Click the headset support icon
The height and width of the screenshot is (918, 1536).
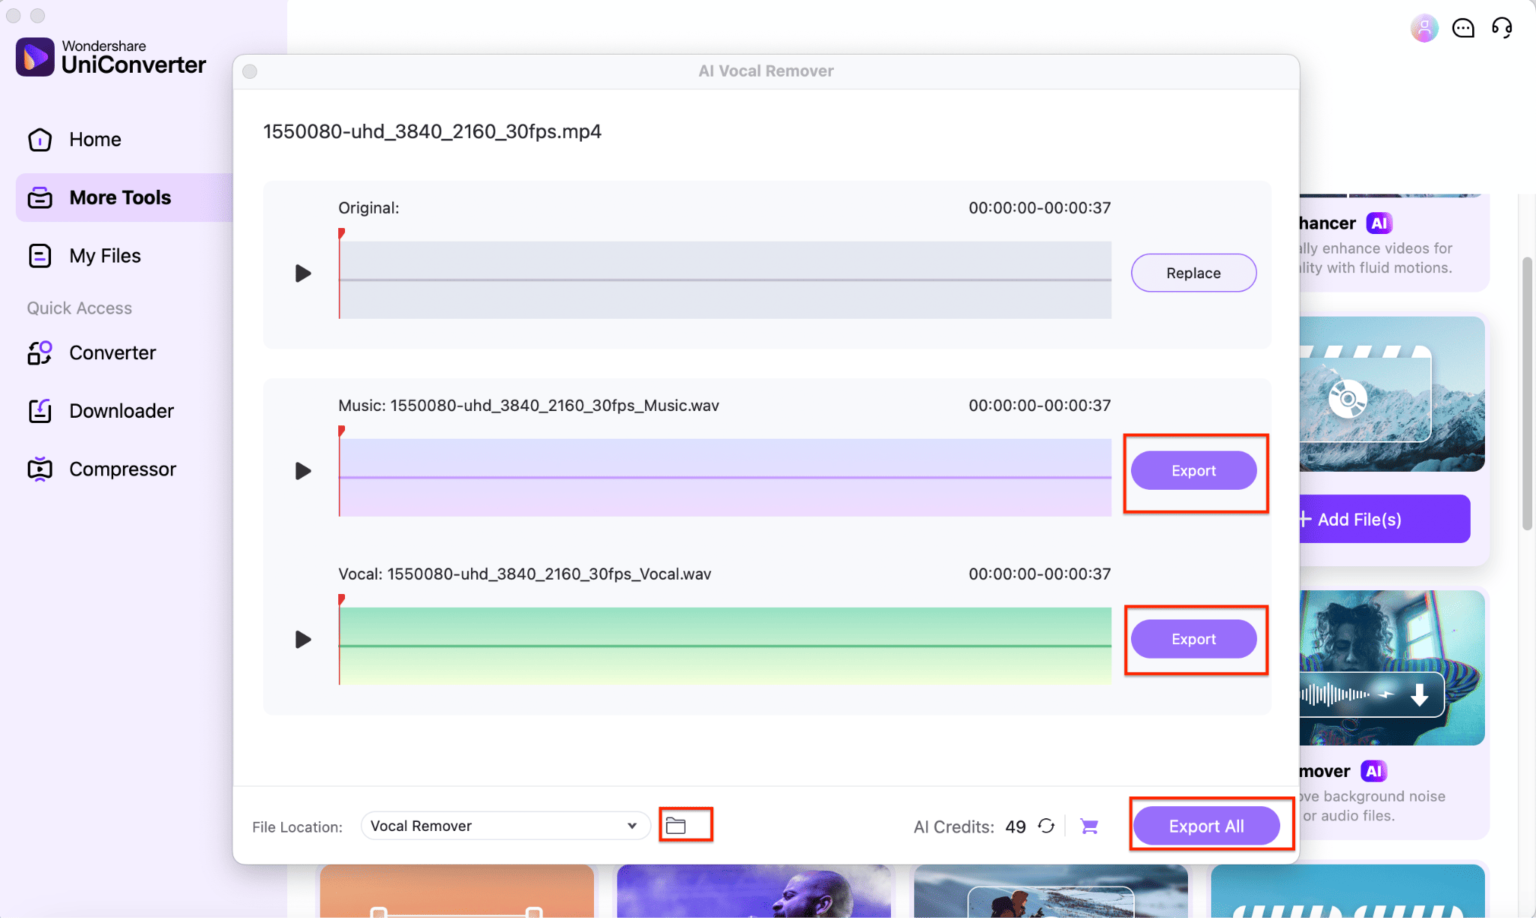pos(1502,28)
